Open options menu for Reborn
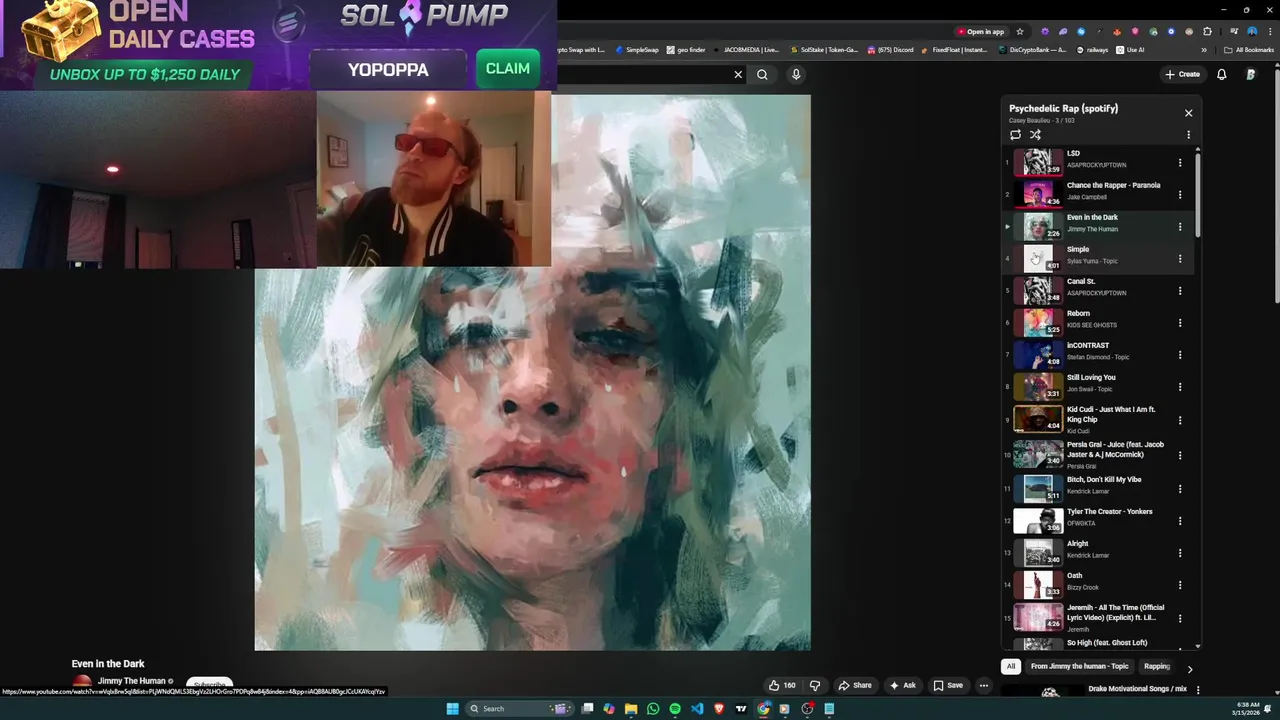The width and height of the screenshot is (1280, 720). point(1180,323)
